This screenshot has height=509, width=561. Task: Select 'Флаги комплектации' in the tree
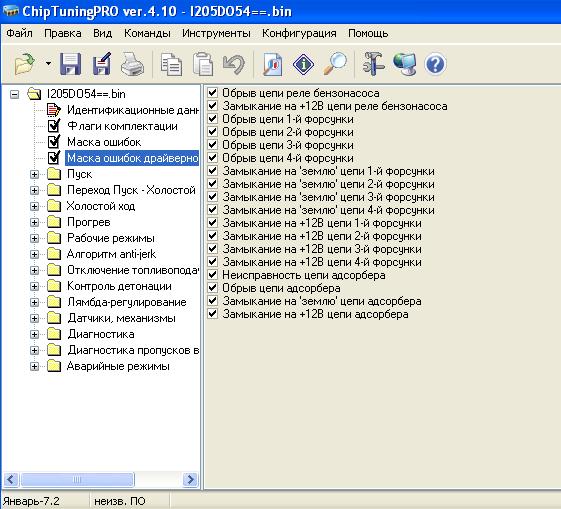tap(122, 126)
